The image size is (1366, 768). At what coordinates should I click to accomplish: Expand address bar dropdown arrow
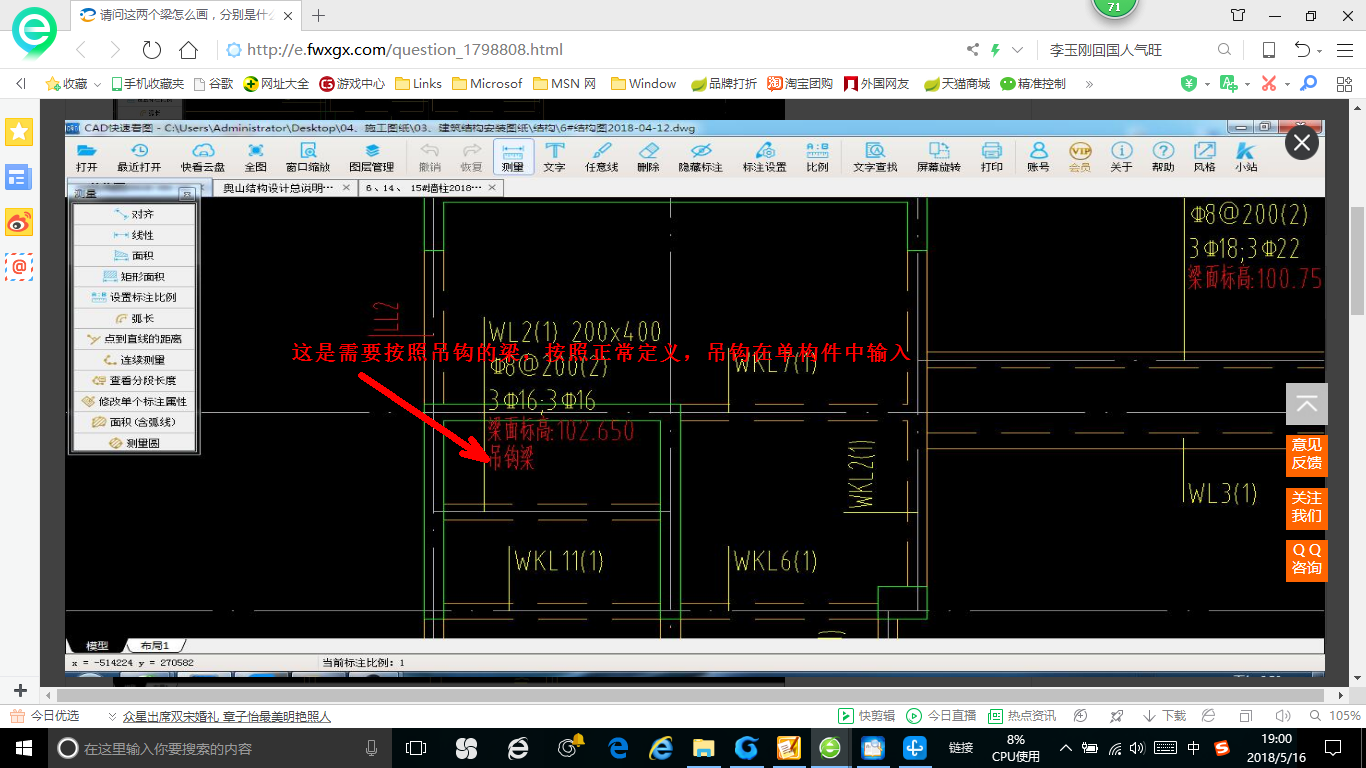point(1018,50)
